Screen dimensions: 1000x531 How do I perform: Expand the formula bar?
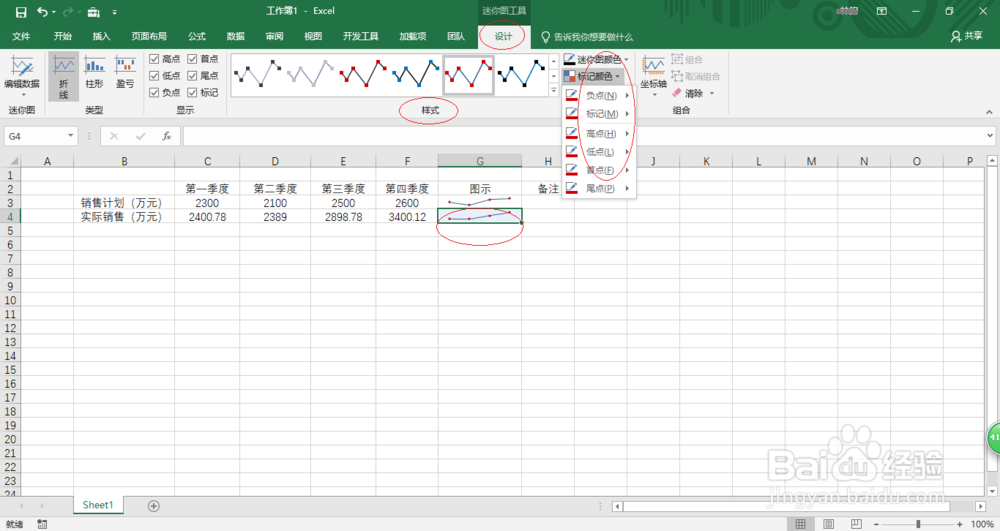click(x=990, y=135)
